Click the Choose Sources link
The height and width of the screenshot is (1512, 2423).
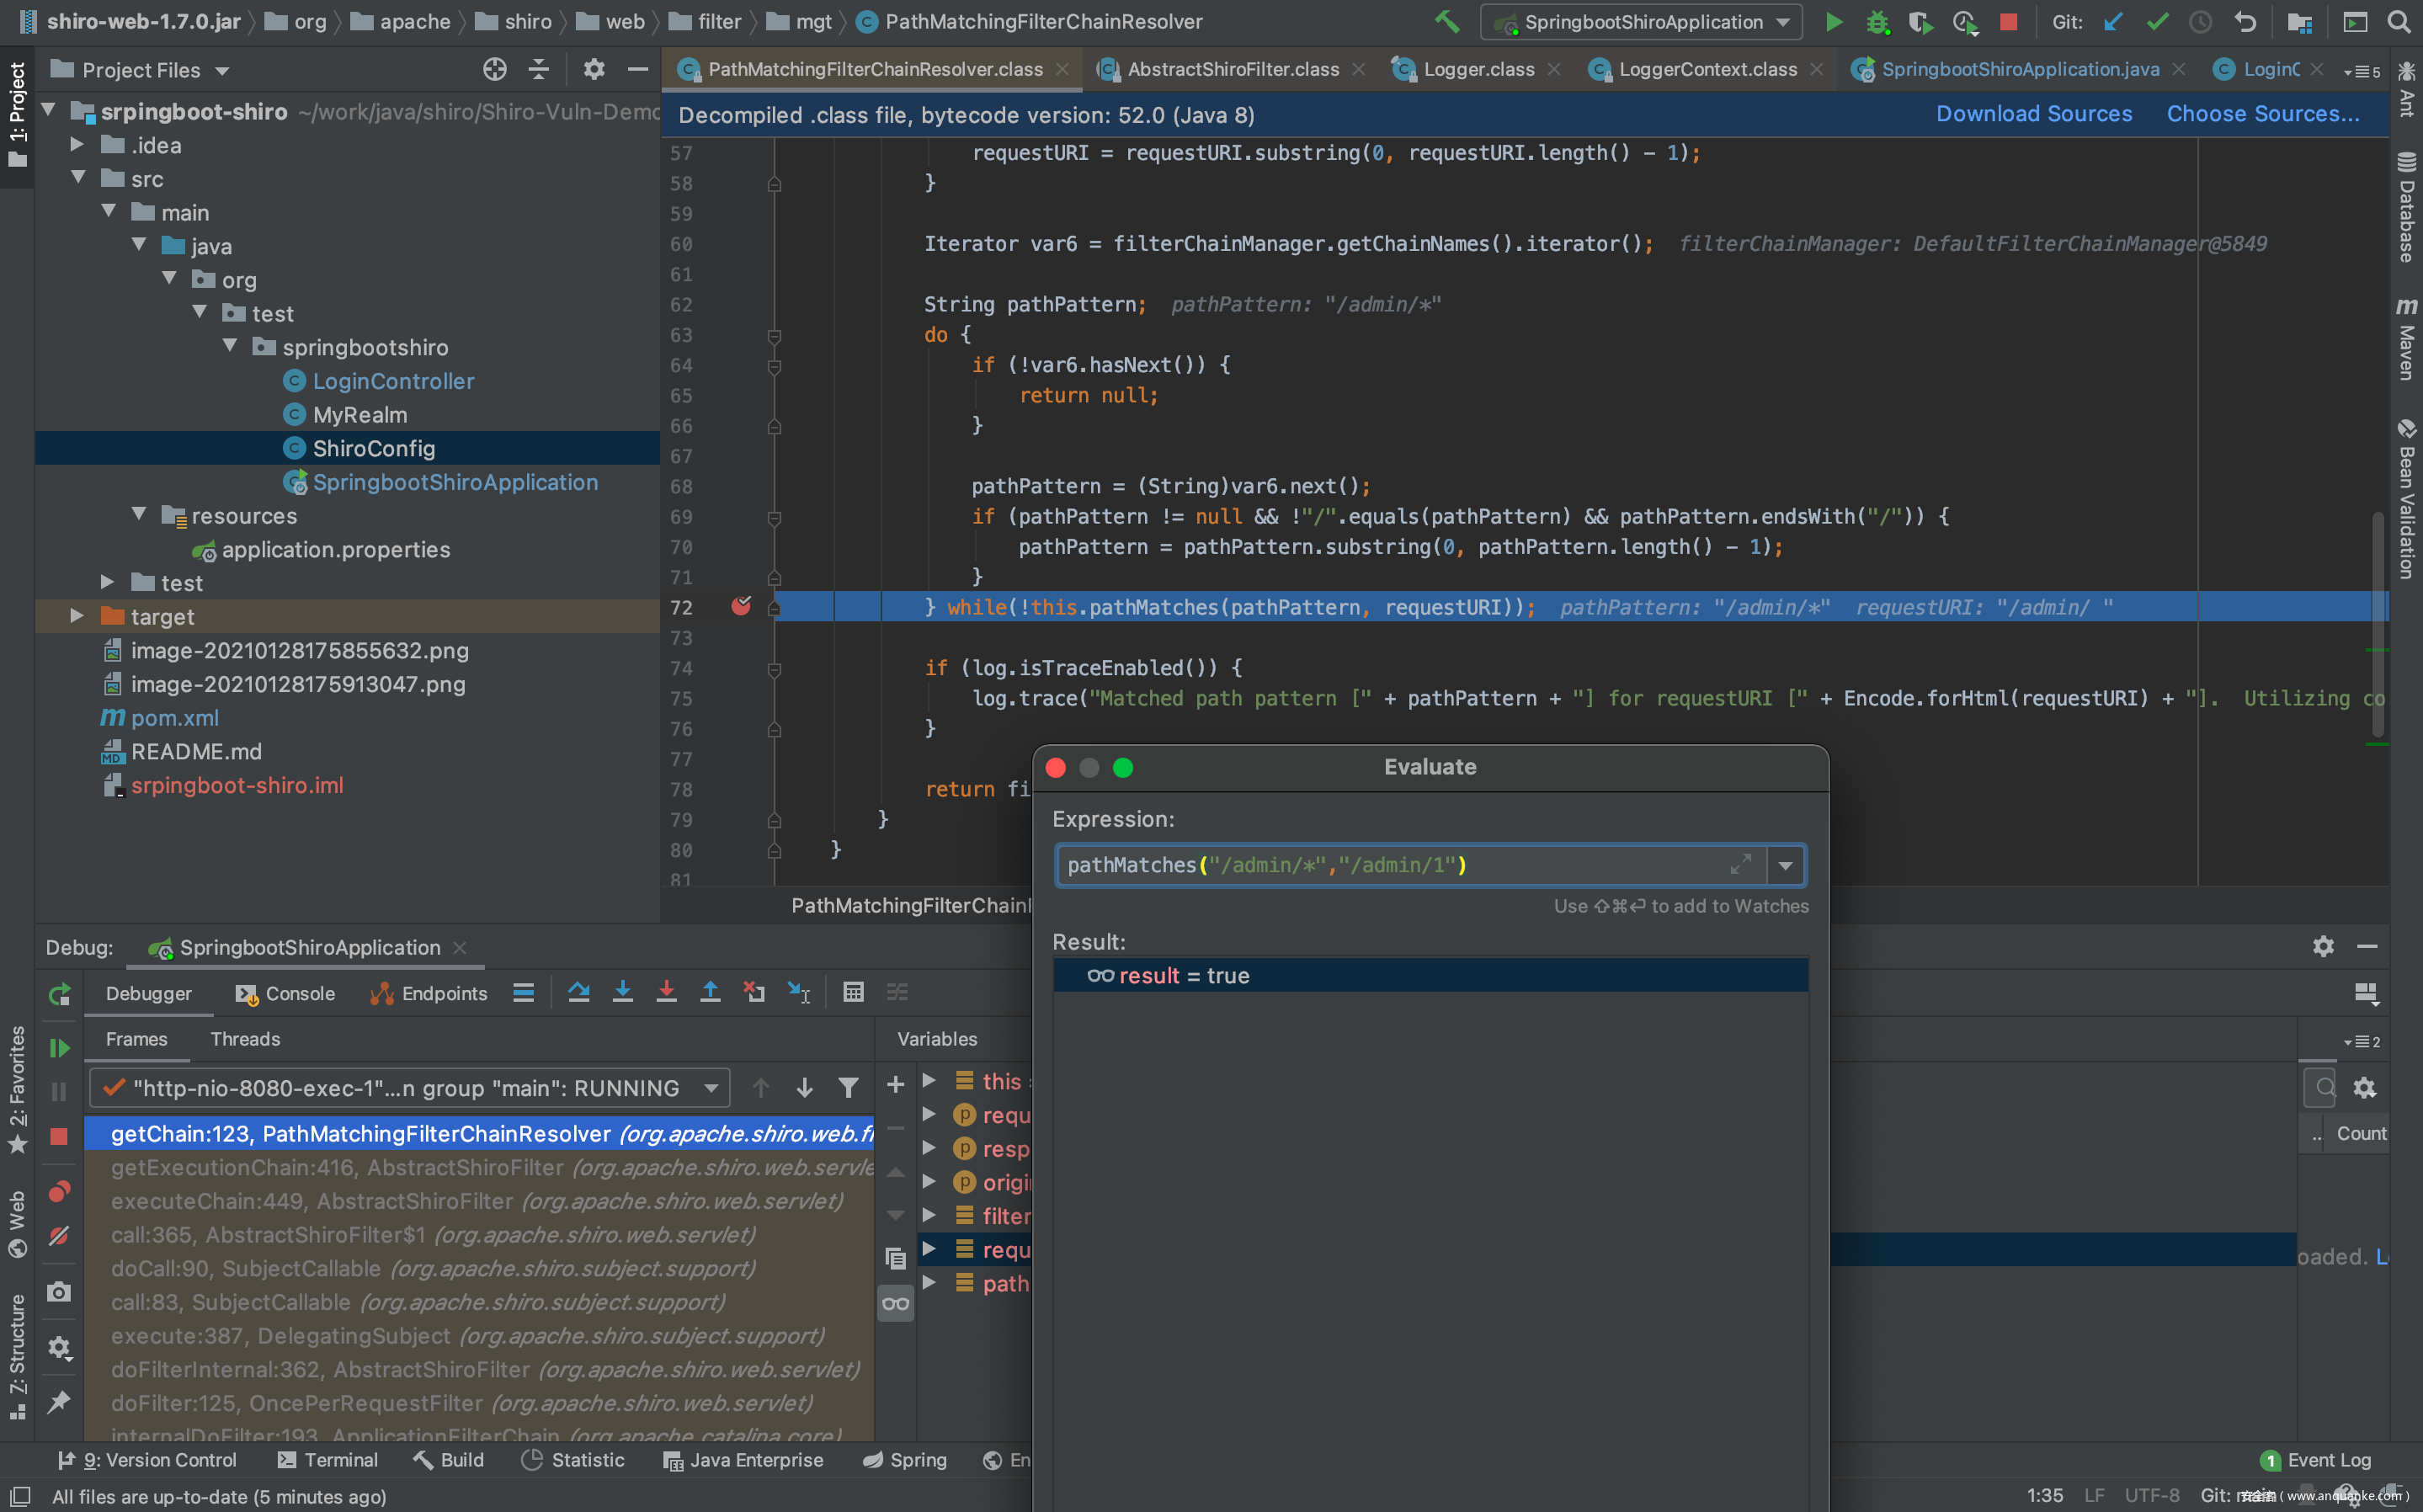2262,114
